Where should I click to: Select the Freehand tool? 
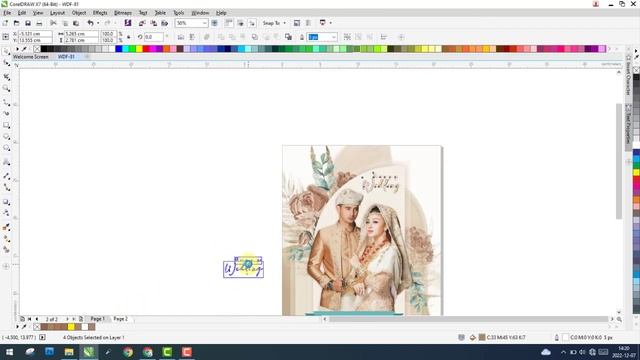(6, 102)
